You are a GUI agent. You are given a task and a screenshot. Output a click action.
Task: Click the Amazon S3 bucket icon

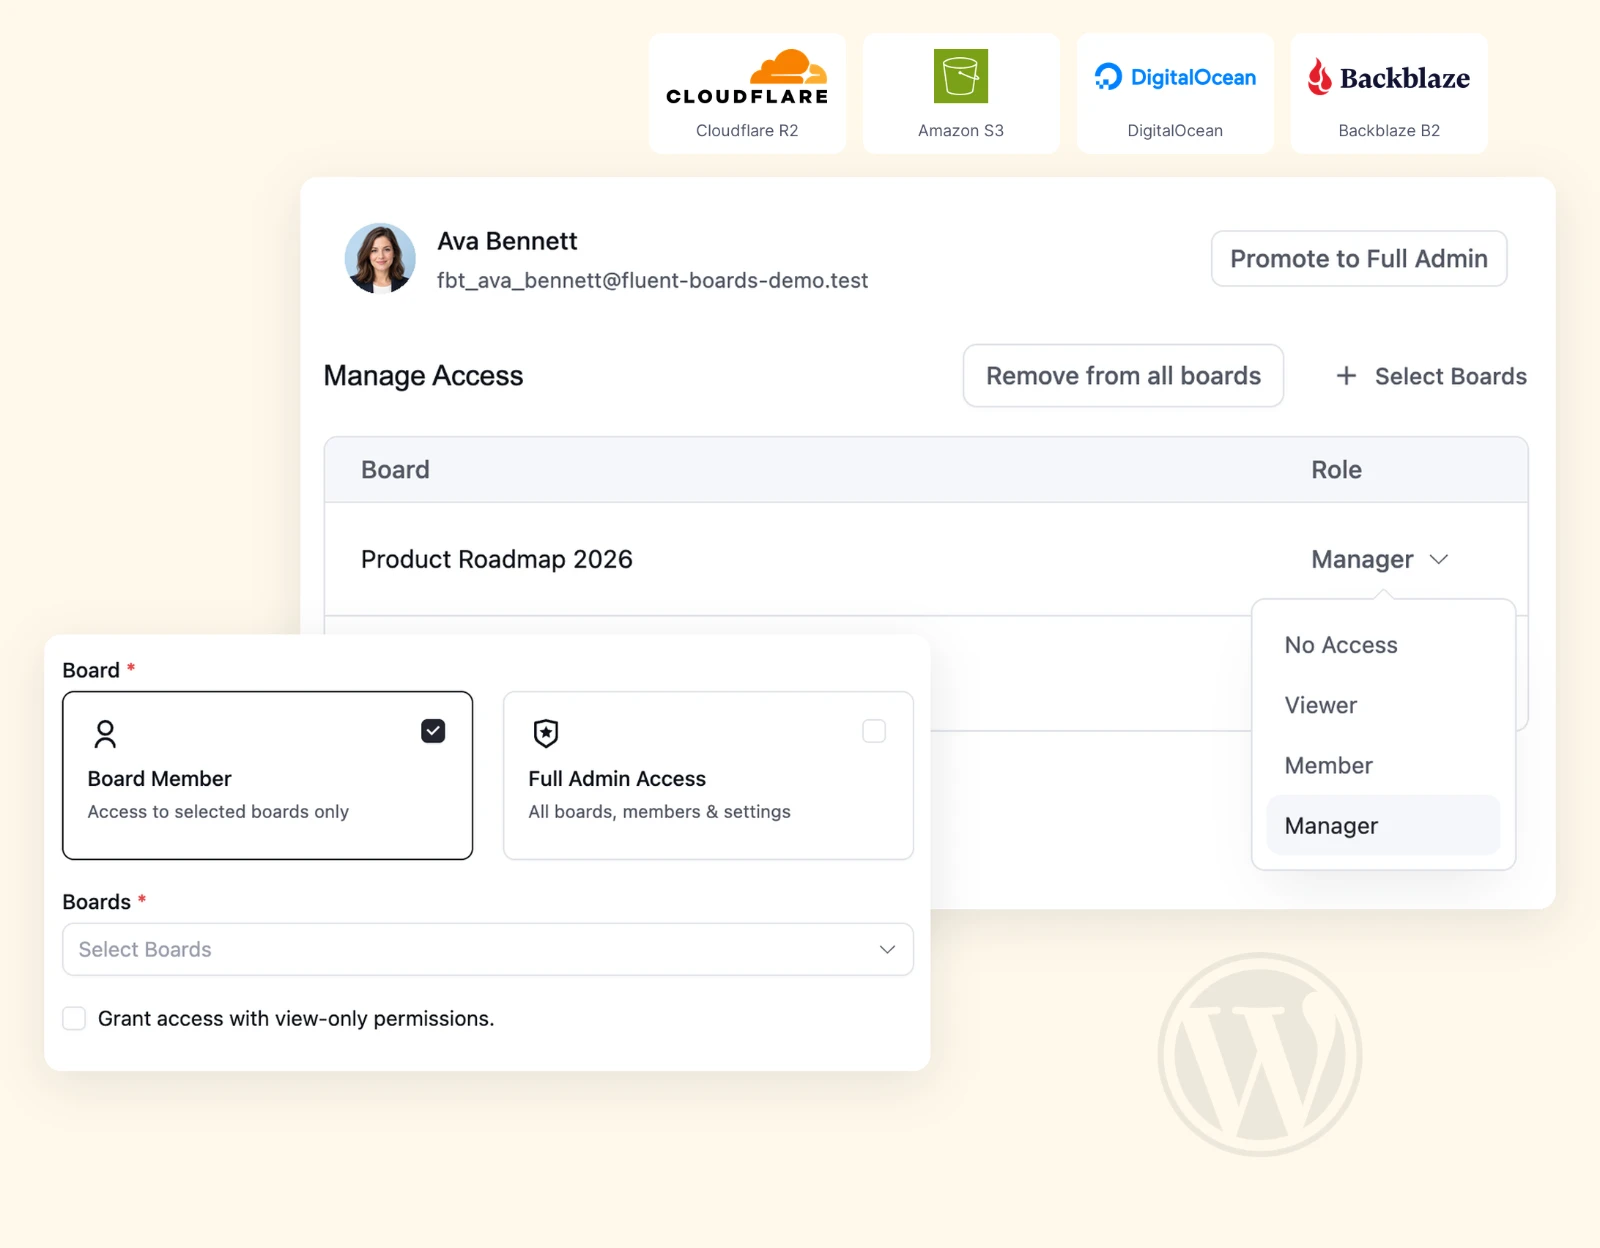click(x=961, y=76)
